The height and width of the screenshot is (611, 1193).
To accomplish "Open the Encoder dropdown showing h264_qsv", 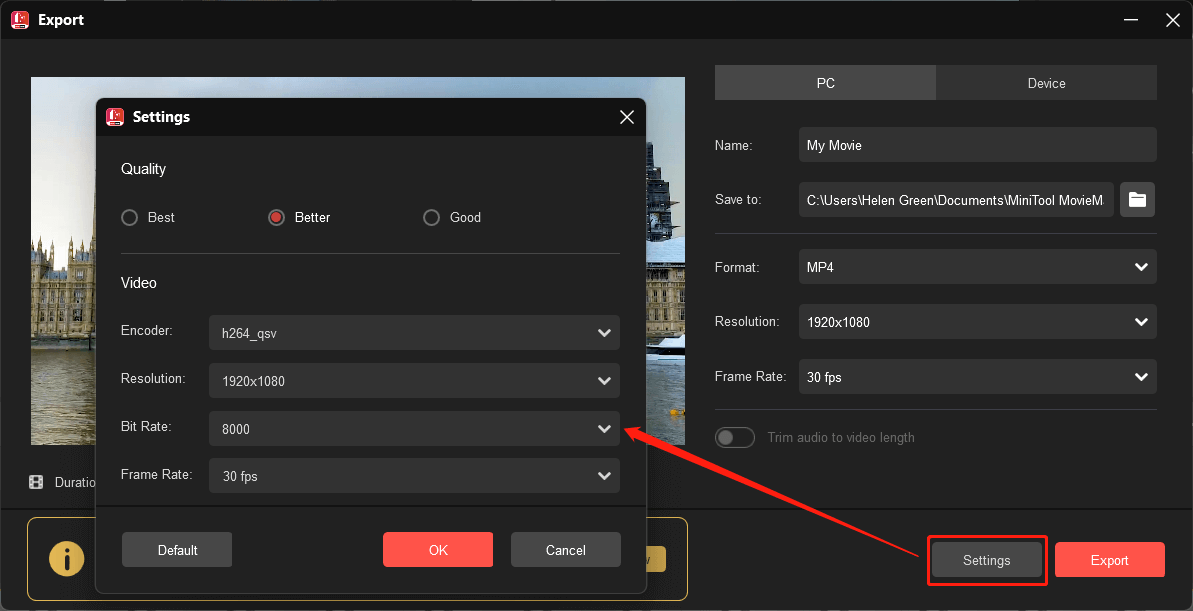I will [414, 333].
